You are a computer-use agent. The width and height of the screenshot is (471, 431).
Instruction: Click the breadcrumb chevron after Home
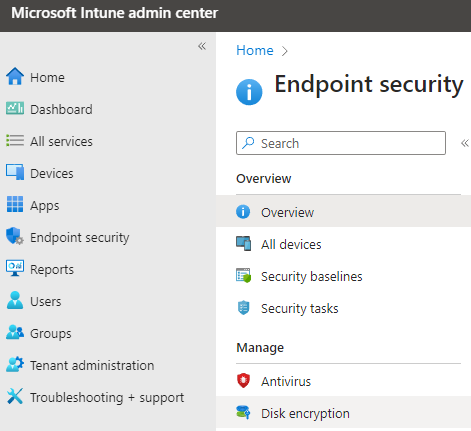(284, 51)
